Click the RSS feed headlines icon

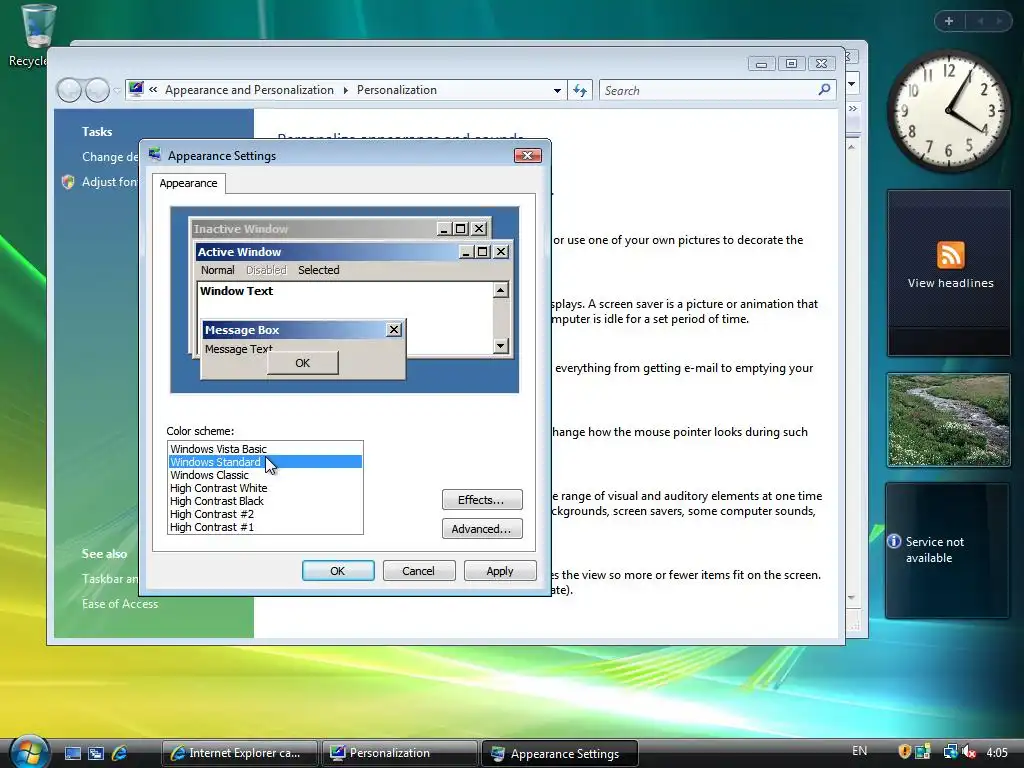[950, 255]
